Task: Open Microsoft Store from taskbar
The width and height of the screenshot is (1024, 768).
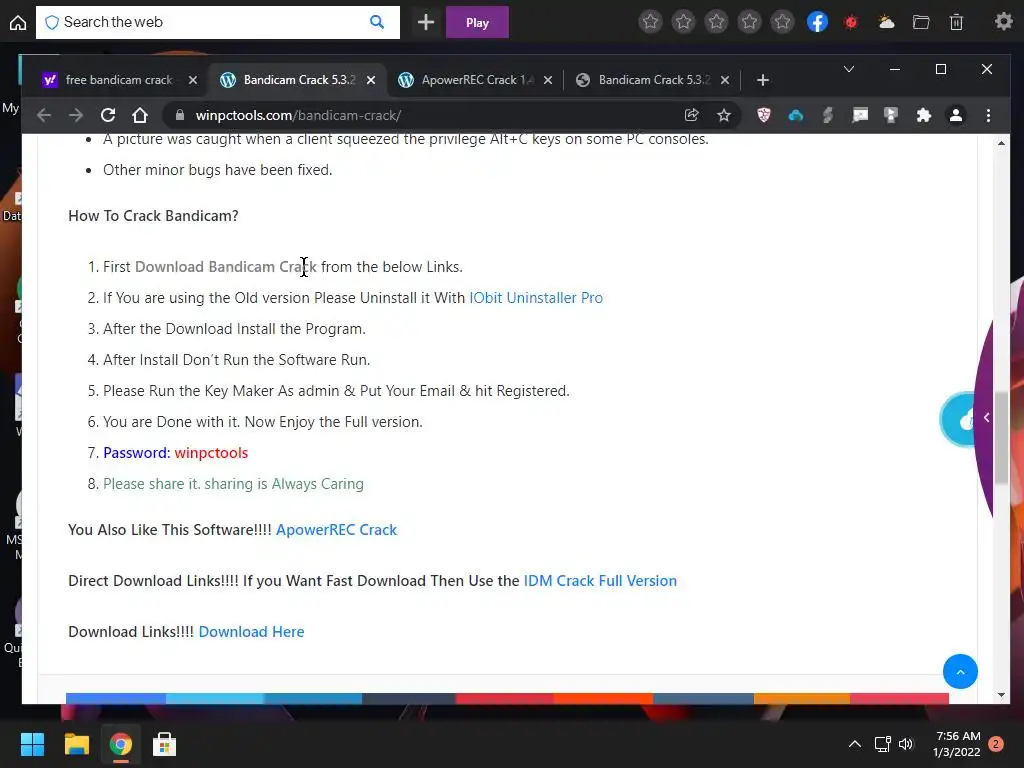Action: click(x=164, y=744)
